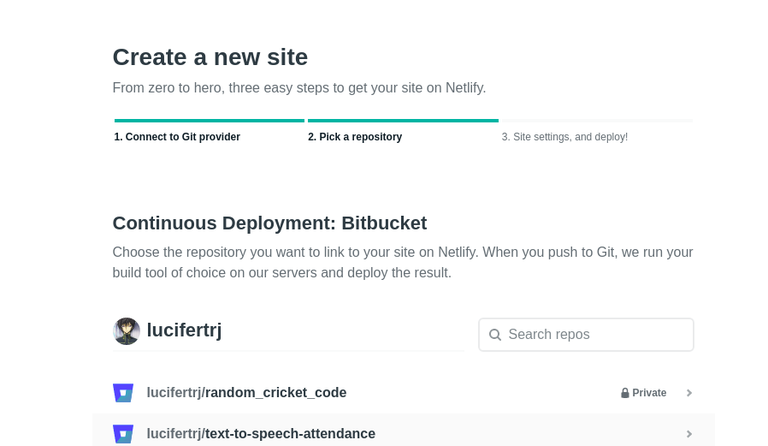Screen dimensions: 768x446
Task: Click Bitbucket icon beside text-to-speech-attendance
Action: pos(123,434)
